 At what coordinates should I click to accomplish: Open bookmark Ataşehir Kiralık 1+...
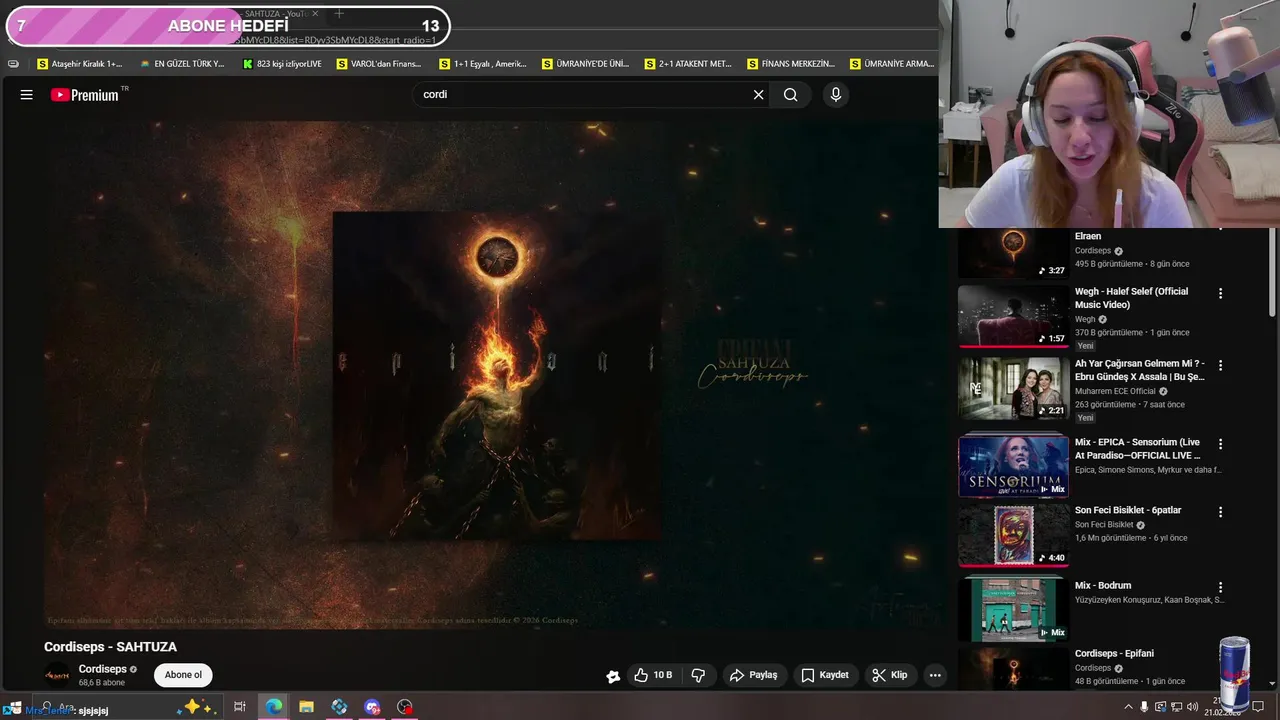pos(80,64)
